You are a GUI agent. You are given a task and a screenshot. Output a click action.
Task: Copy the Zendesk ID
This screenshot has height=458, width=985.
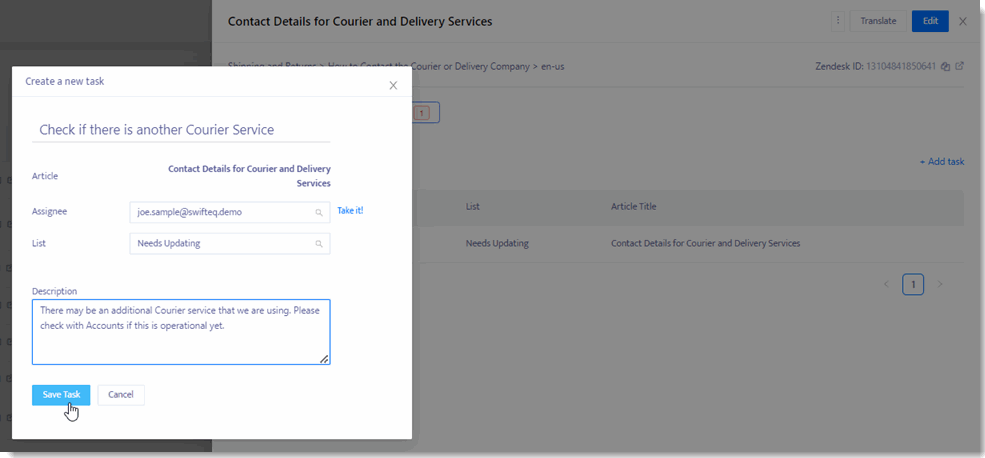point(945,67)
